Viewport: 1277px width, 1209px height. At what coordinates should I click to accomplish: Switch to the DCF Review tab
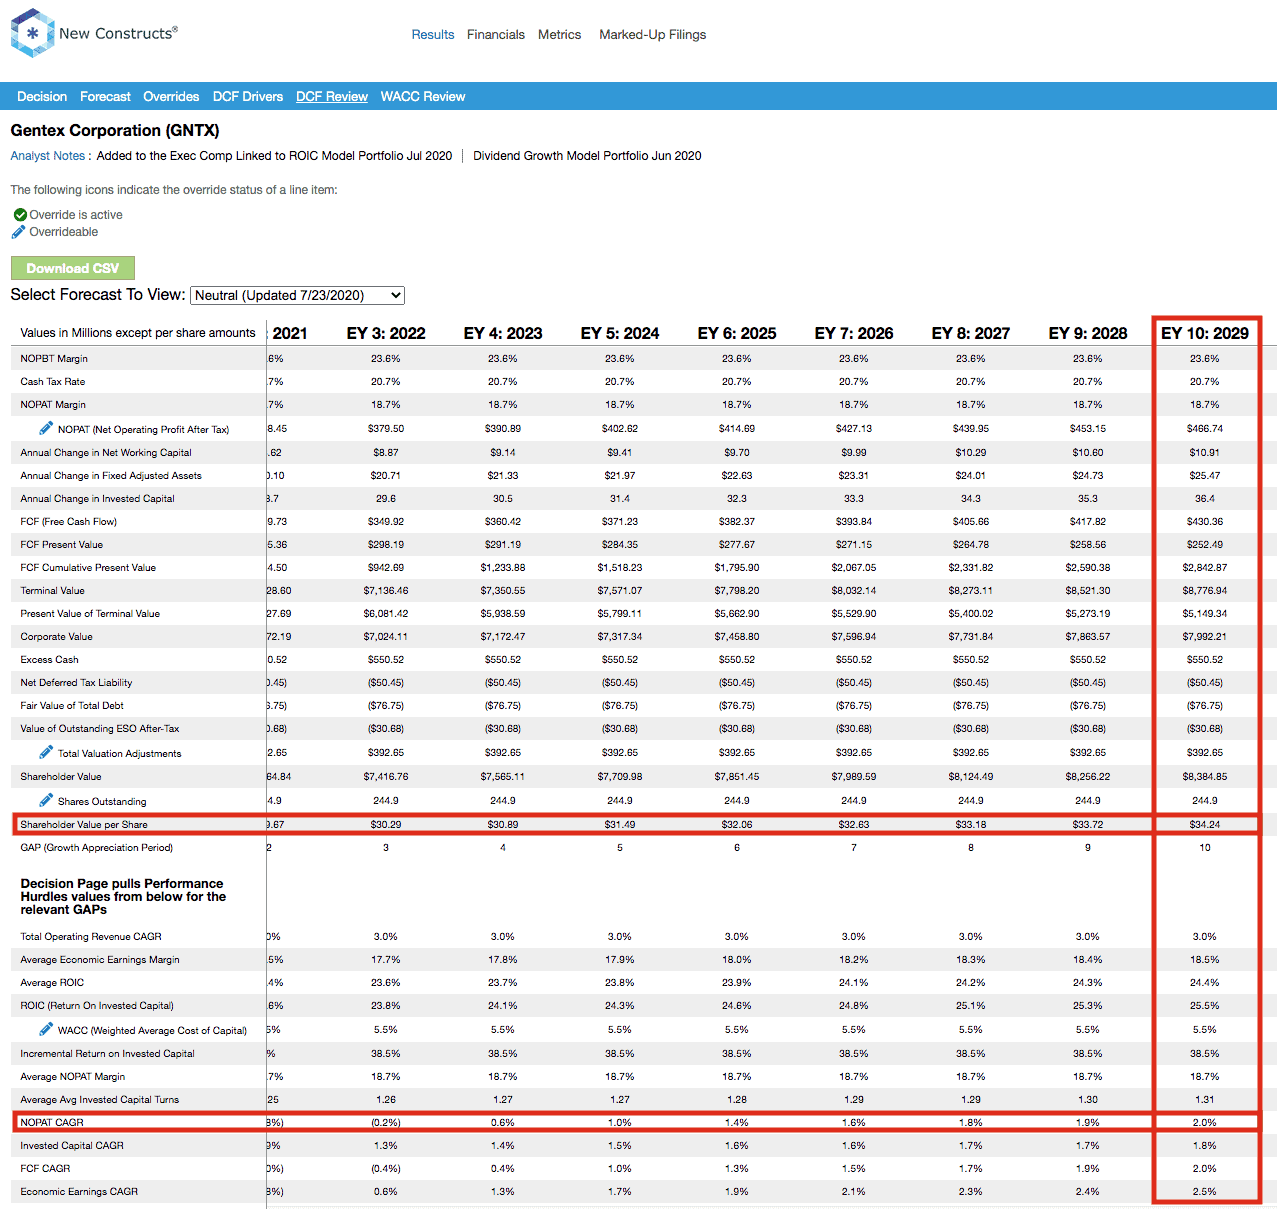pos(332,97)
